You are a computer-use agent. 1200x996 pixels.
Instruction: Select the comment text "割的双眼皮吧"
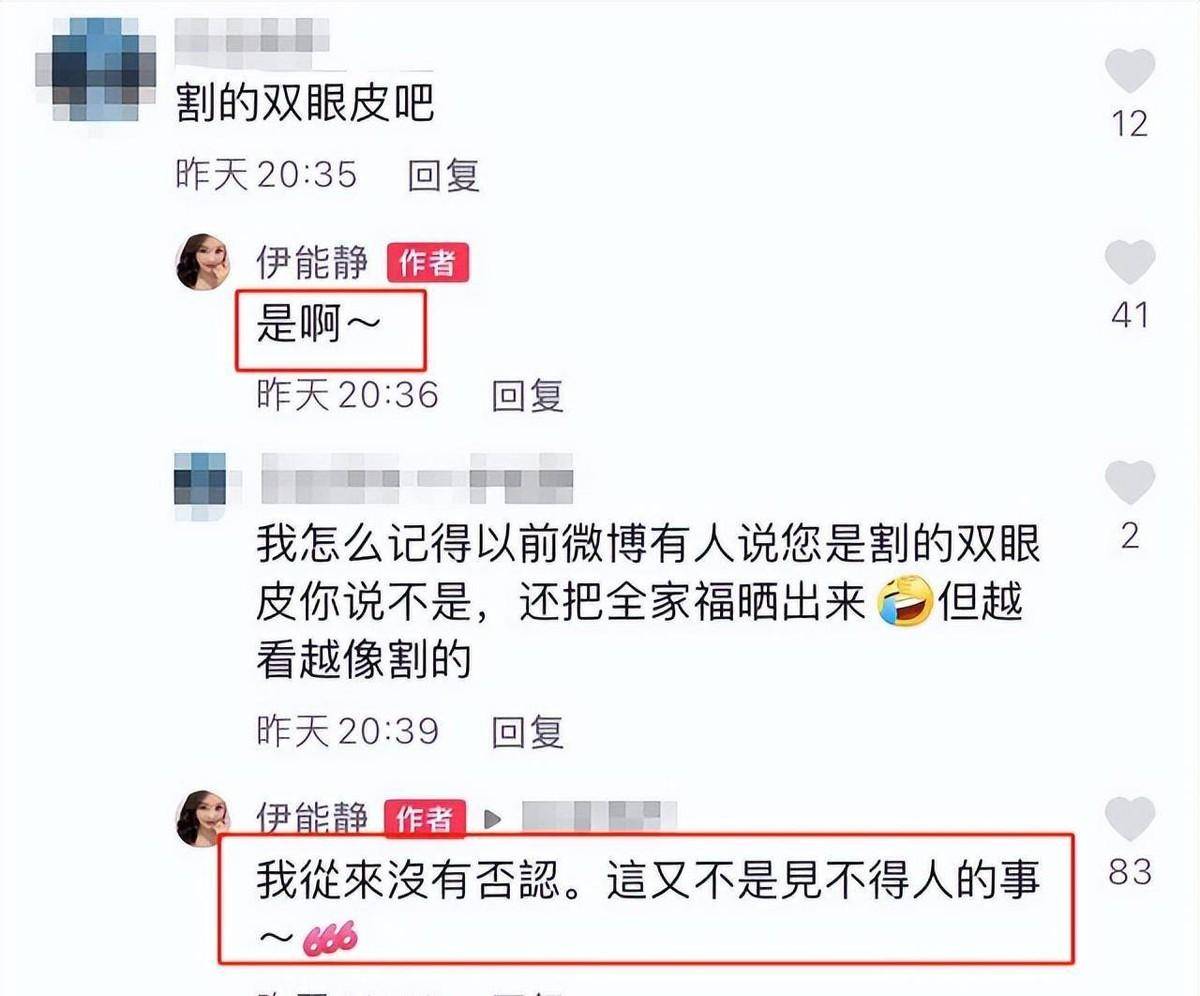click(x=305, y=103)
